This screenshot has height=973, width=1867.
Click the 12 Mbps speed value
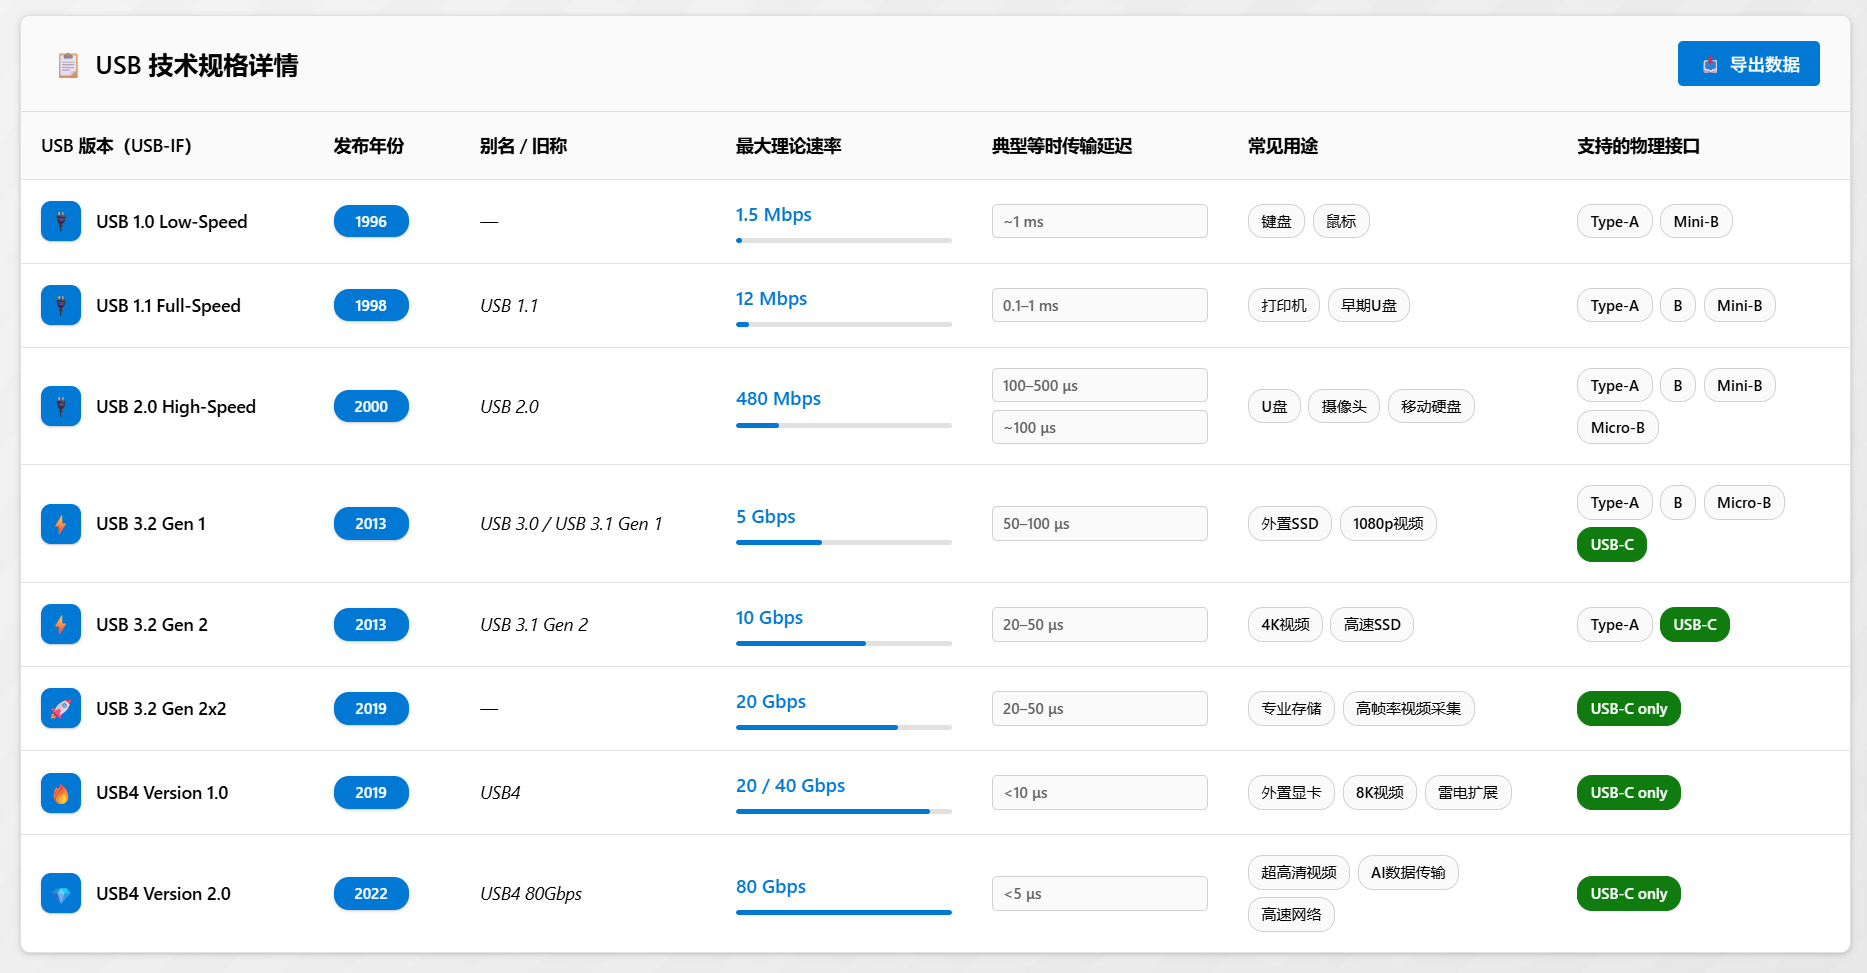(771, 298)
